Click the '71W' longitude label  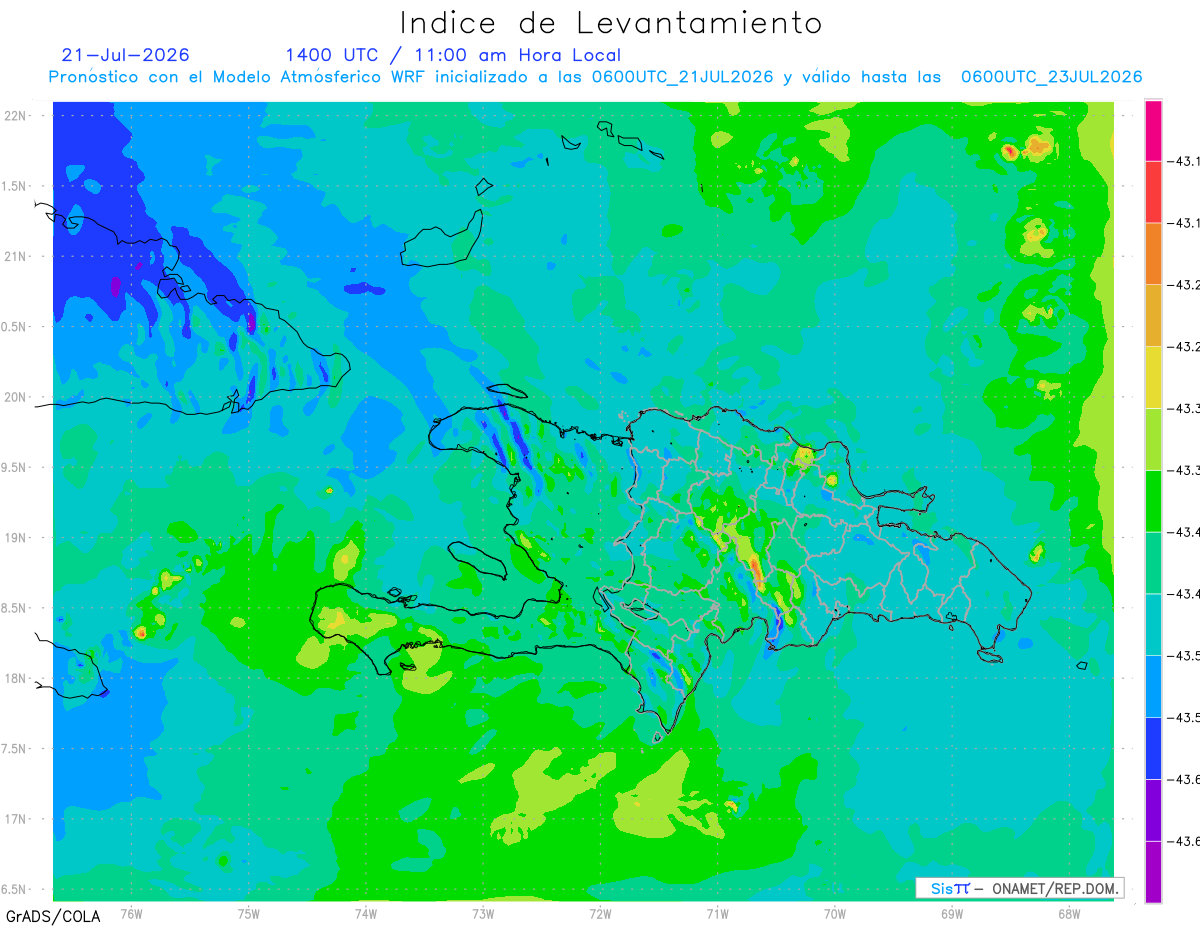click(717, 913)
